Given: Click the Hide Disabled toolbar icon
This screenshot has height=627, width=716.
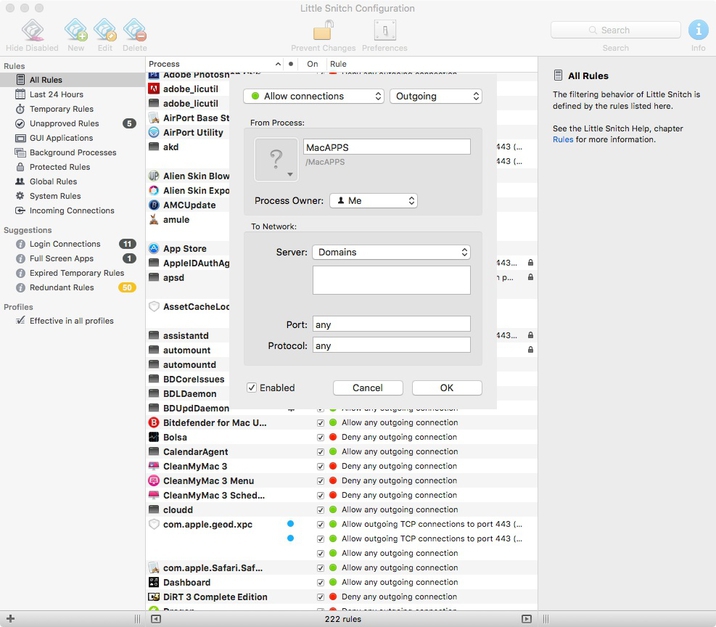Looking at the screenshot, I should pos(31,32).
